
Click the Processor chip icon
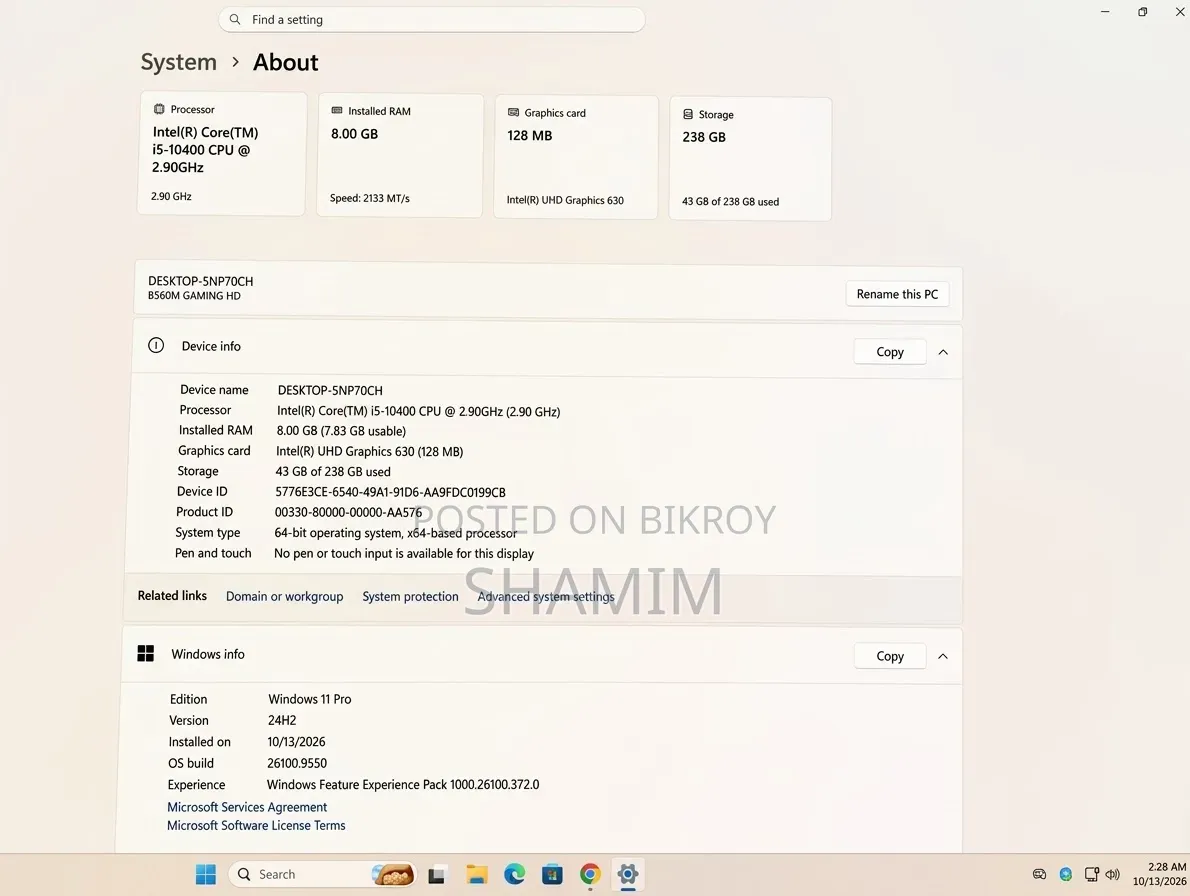(159, 109)
